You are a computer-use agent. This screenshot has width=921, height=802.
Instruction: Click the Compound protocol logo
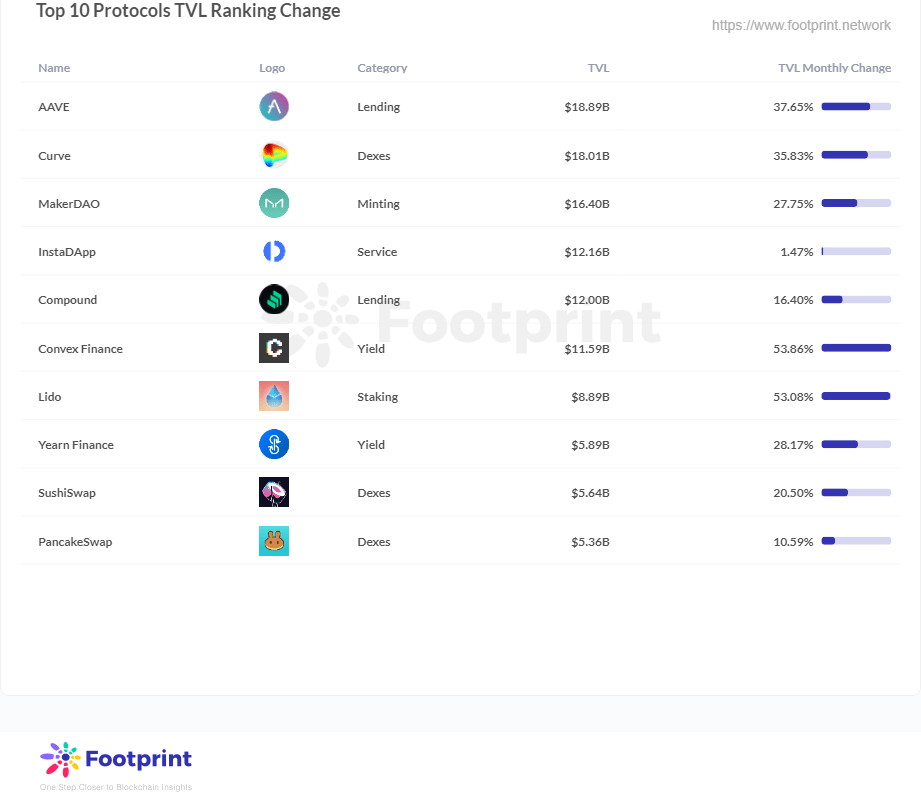click(273, 299)
